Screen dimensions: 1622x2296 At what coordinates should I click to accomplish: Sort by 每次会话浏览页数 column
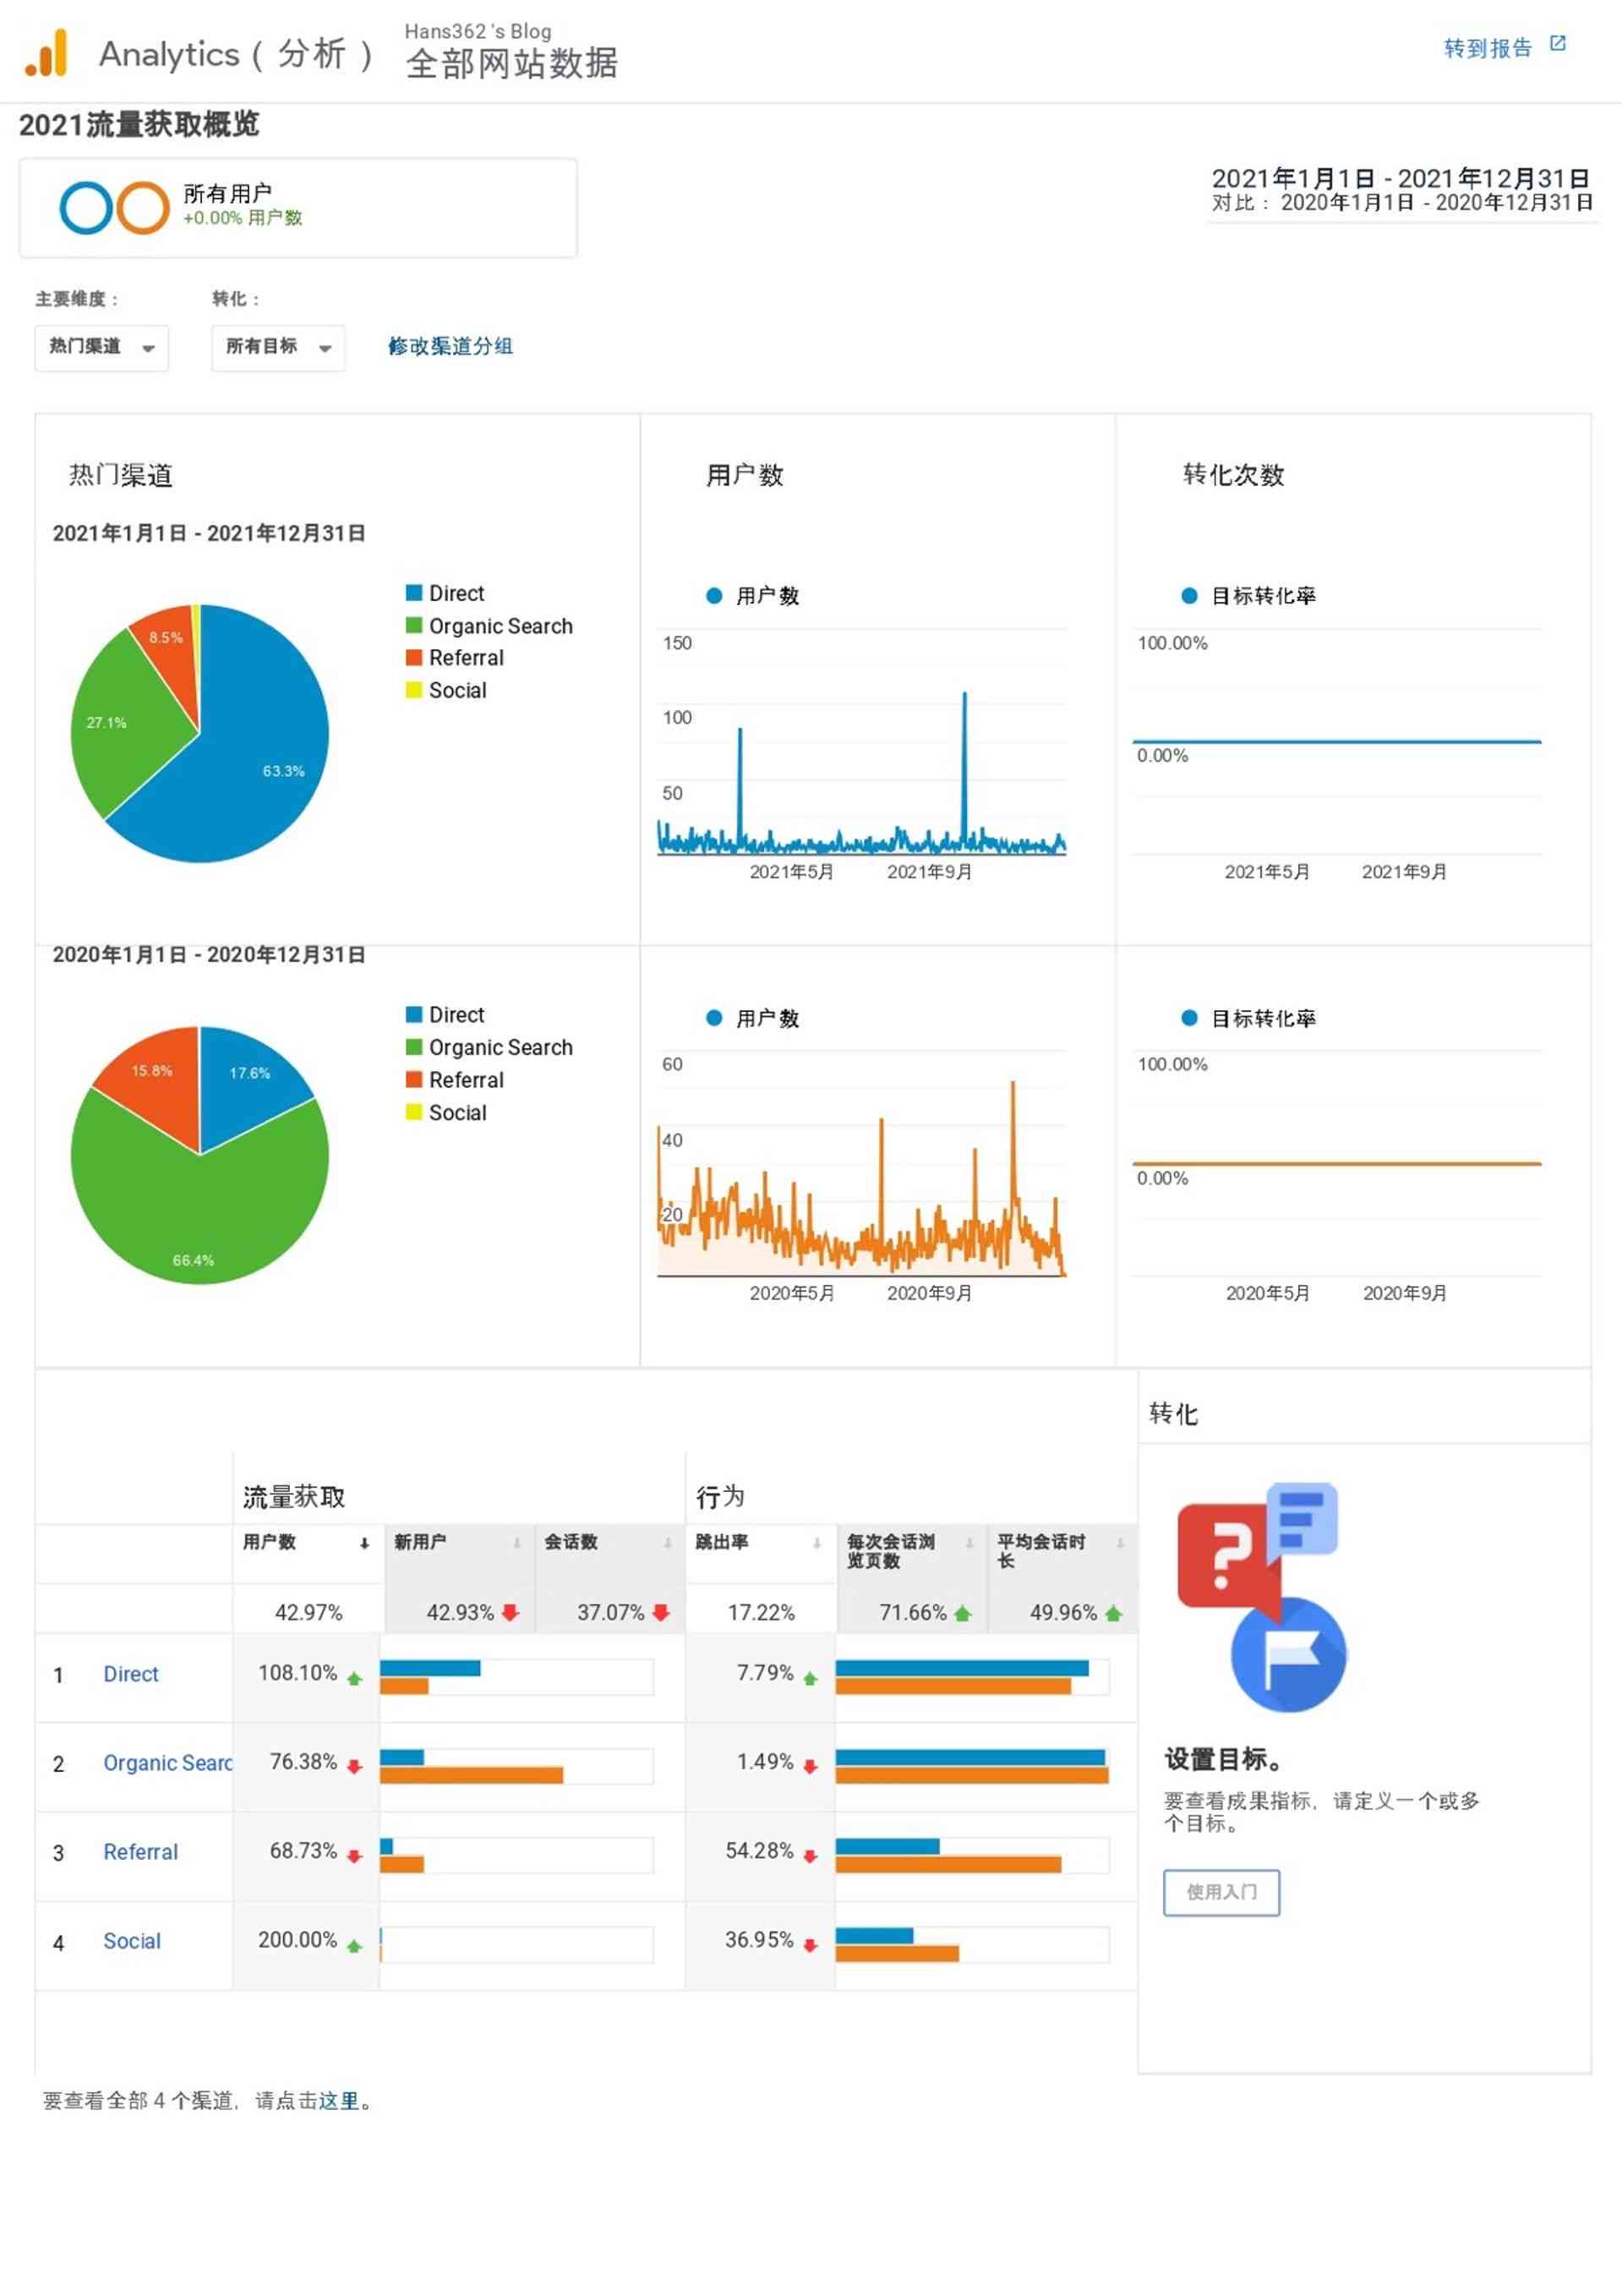[x=911, y=1551]
